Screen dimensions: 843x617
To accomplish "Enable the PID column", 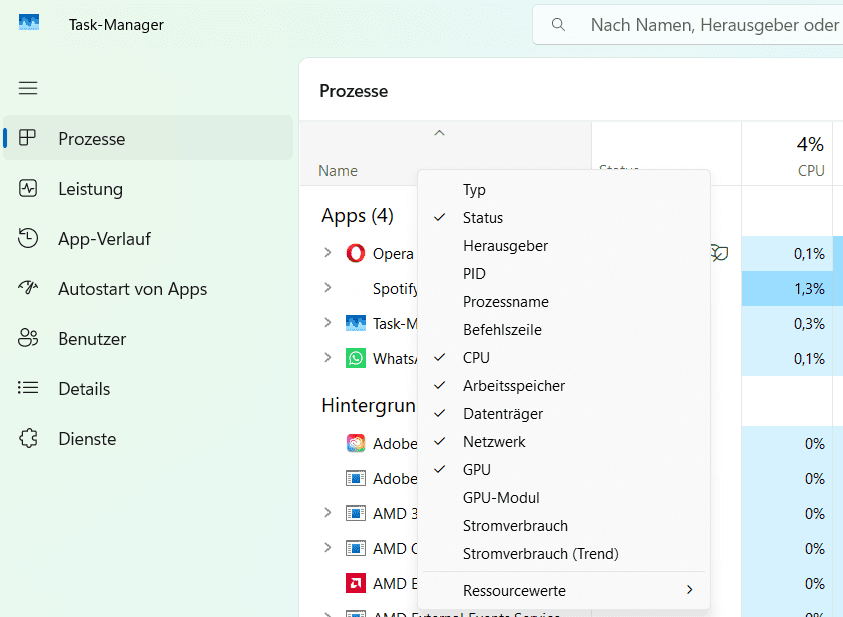I will coord(564,274).
